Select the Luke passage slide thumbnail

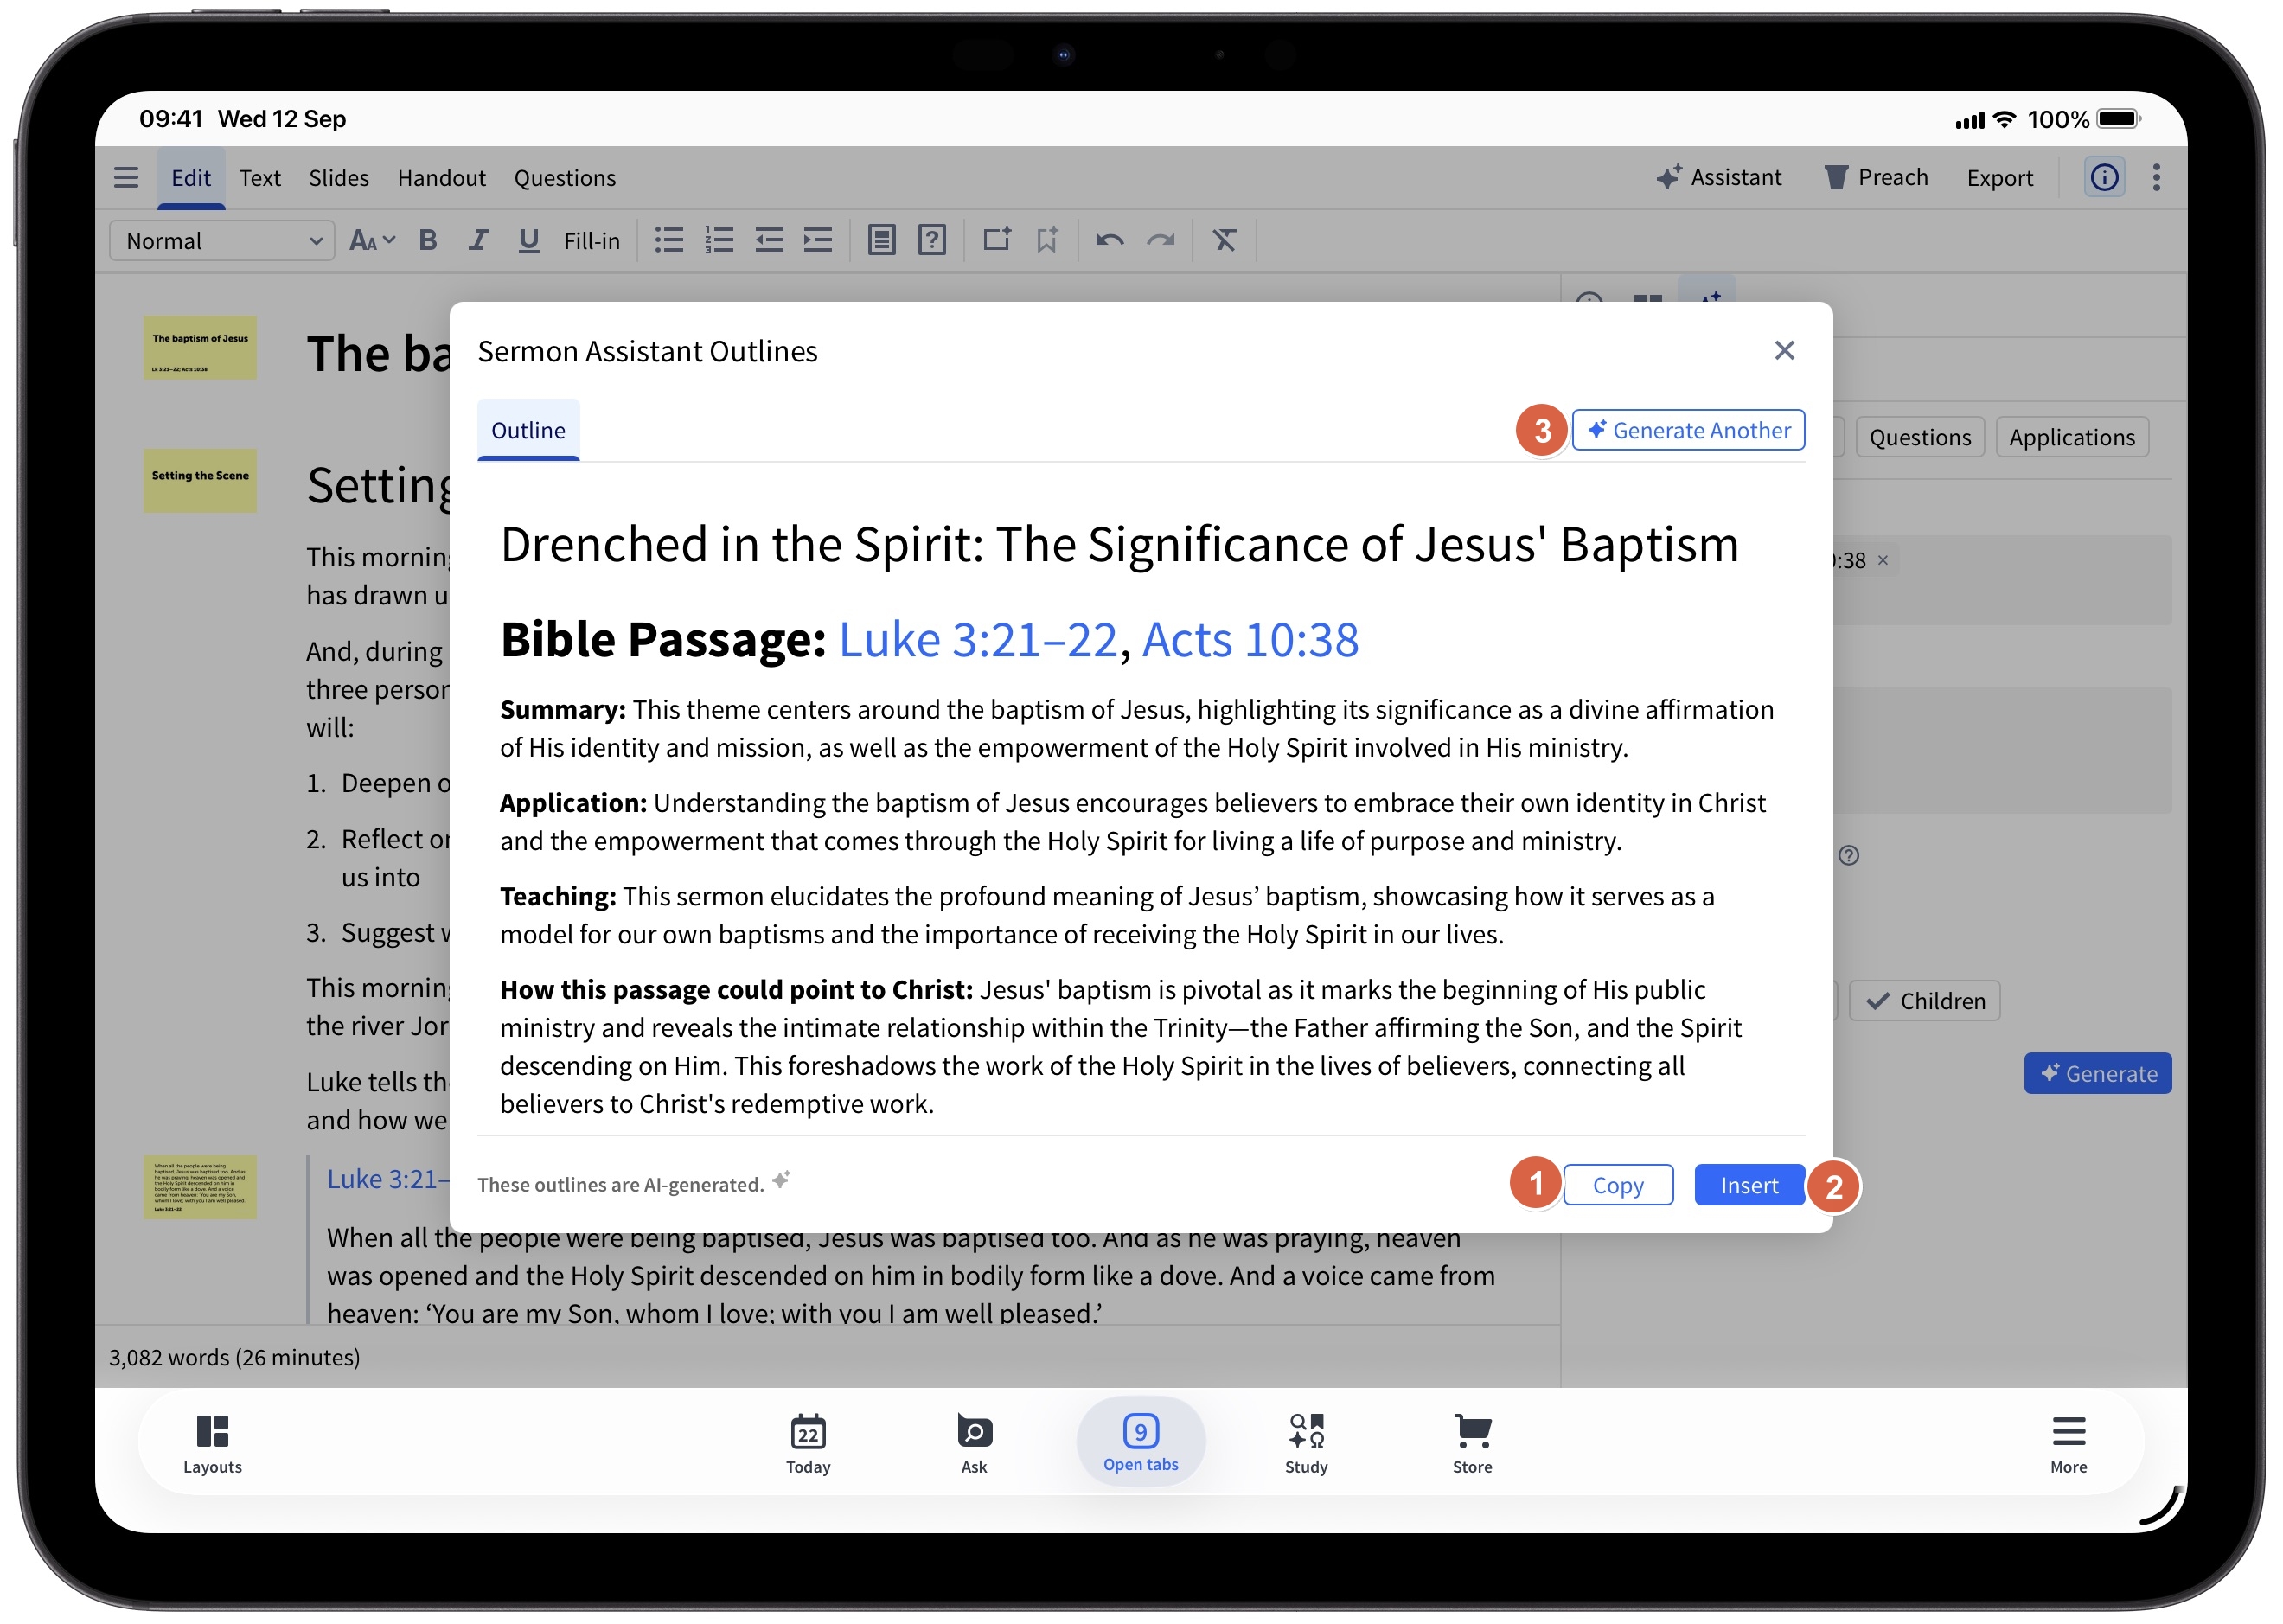[200, 1188]
